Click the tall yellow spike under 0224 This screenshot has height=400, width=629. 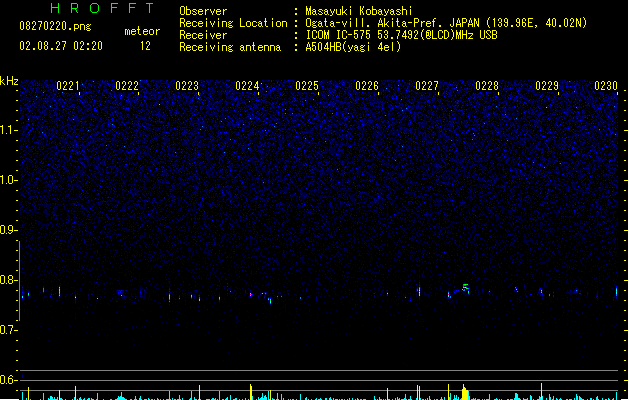(251, 392)
